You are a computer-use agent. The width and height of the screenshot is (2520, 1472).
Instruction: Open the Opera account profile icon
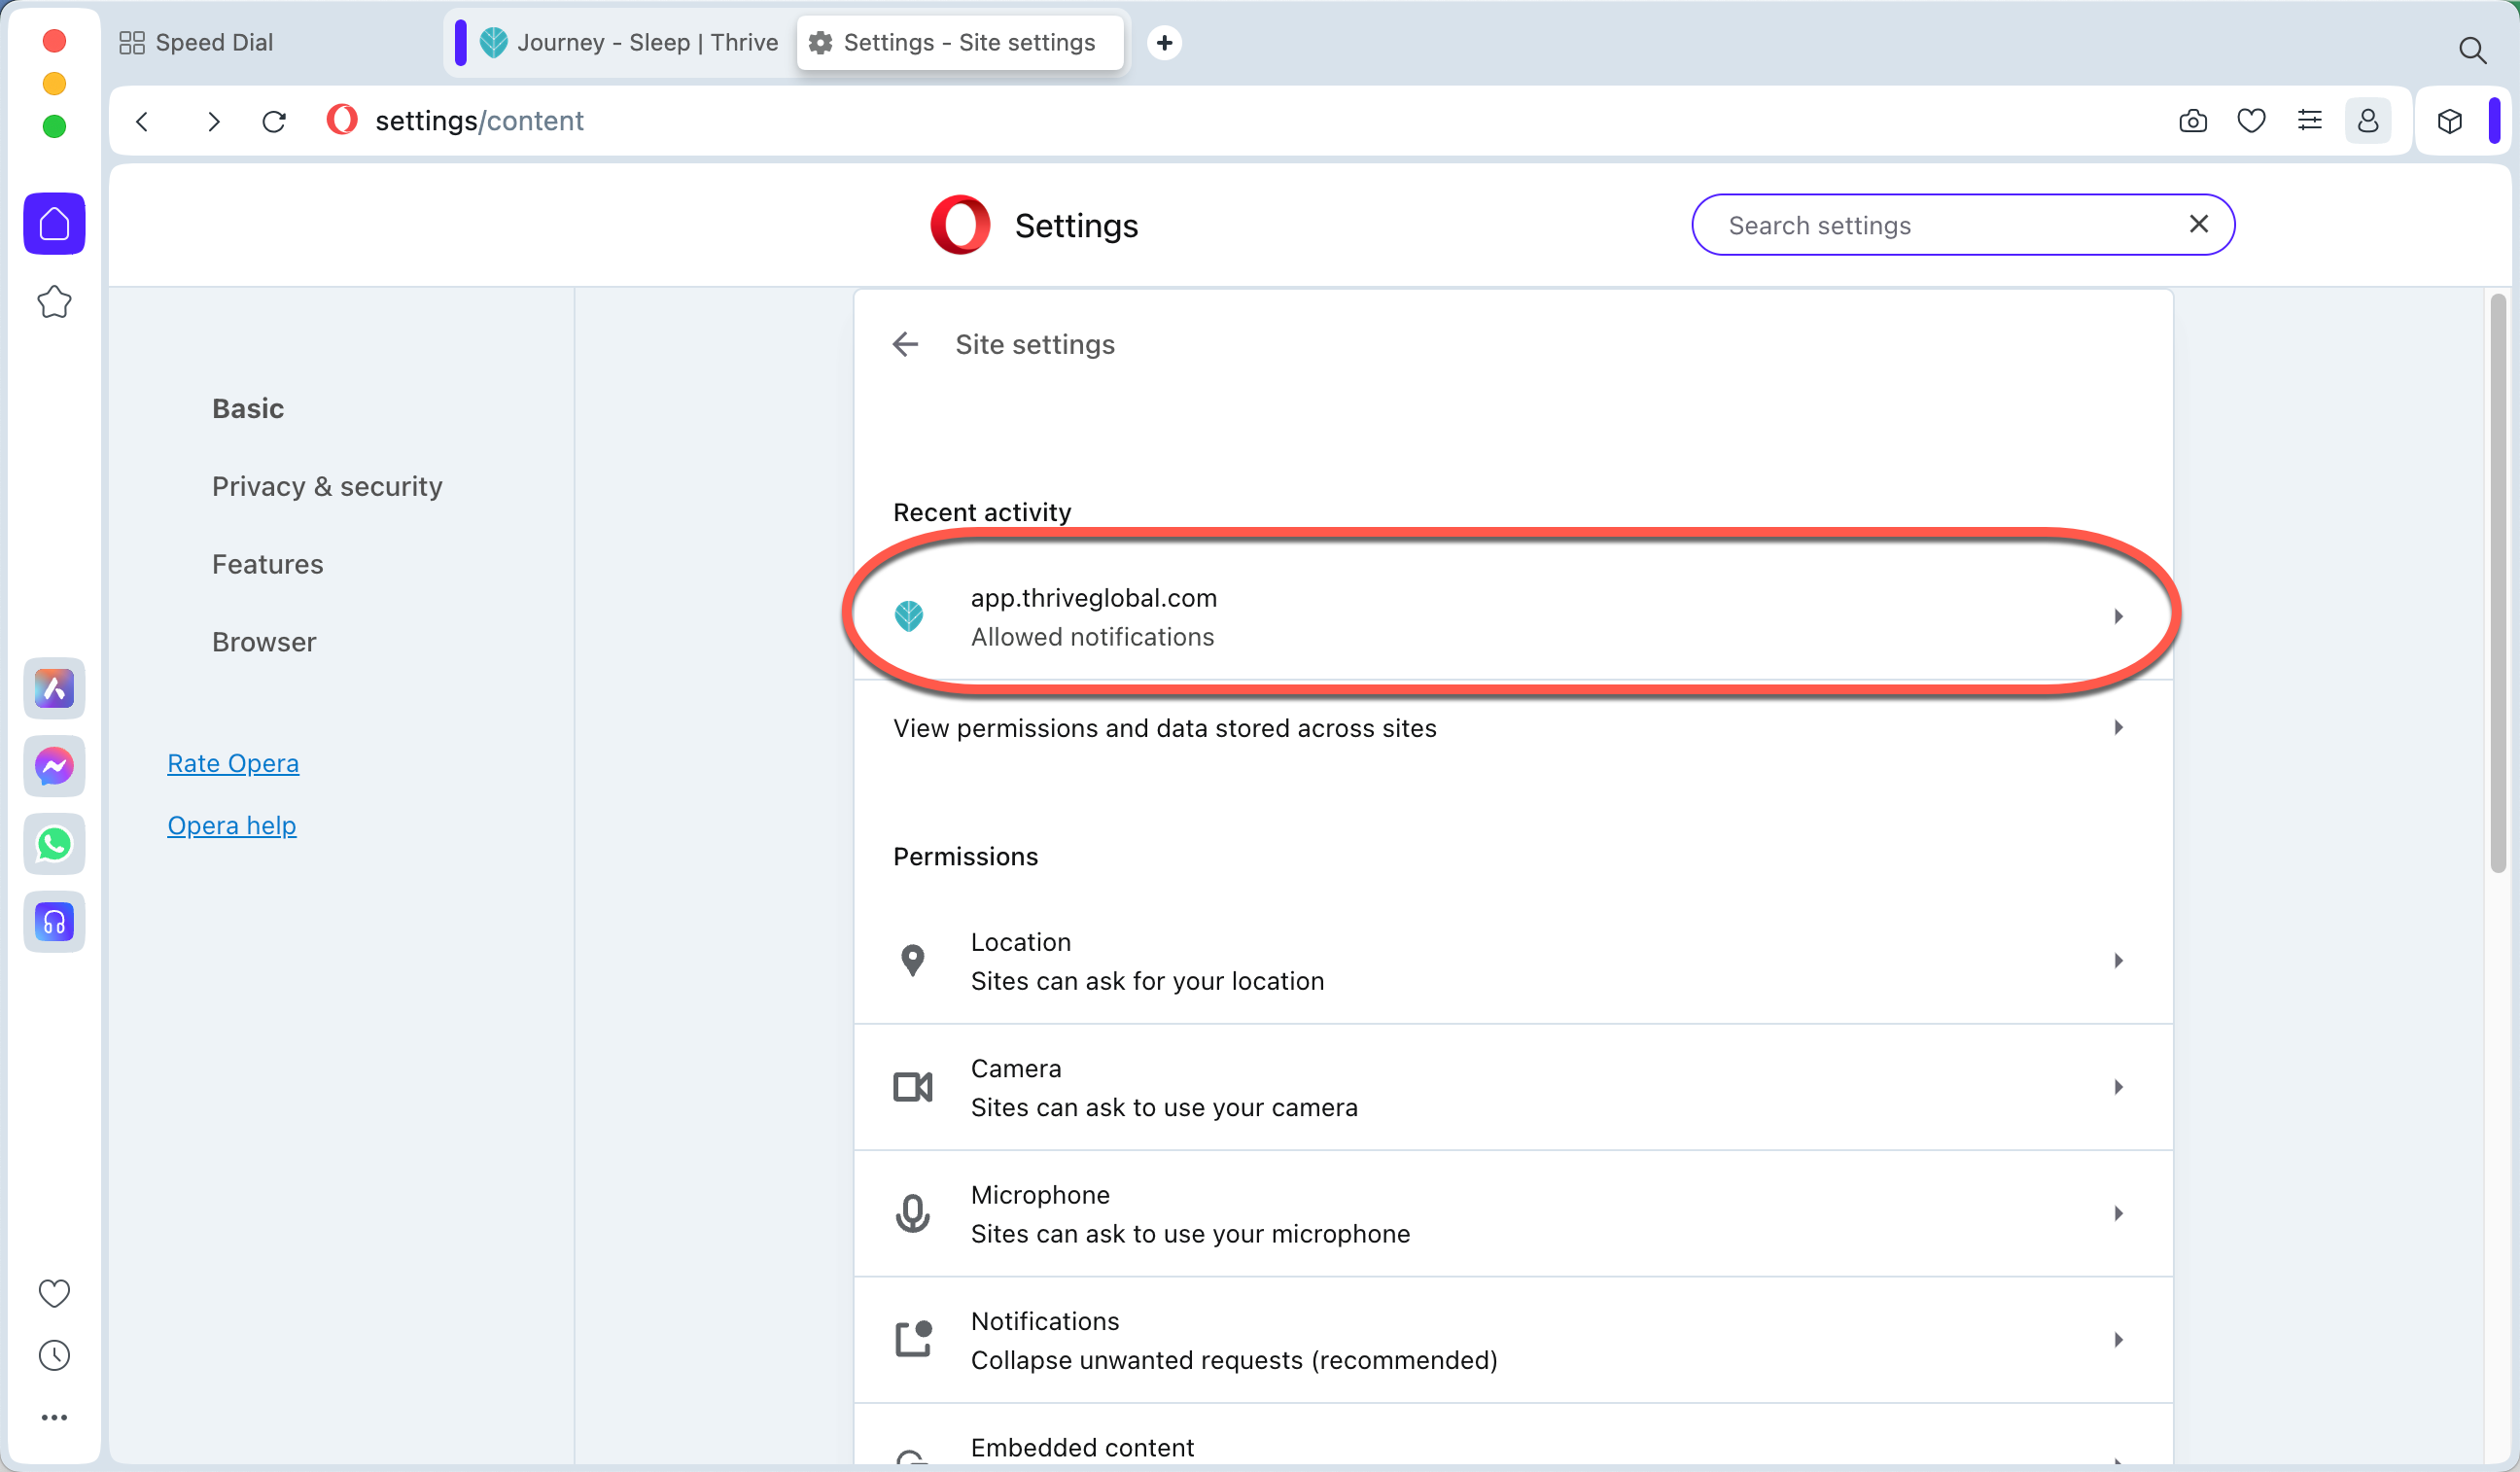click(x=2368, y=121)
